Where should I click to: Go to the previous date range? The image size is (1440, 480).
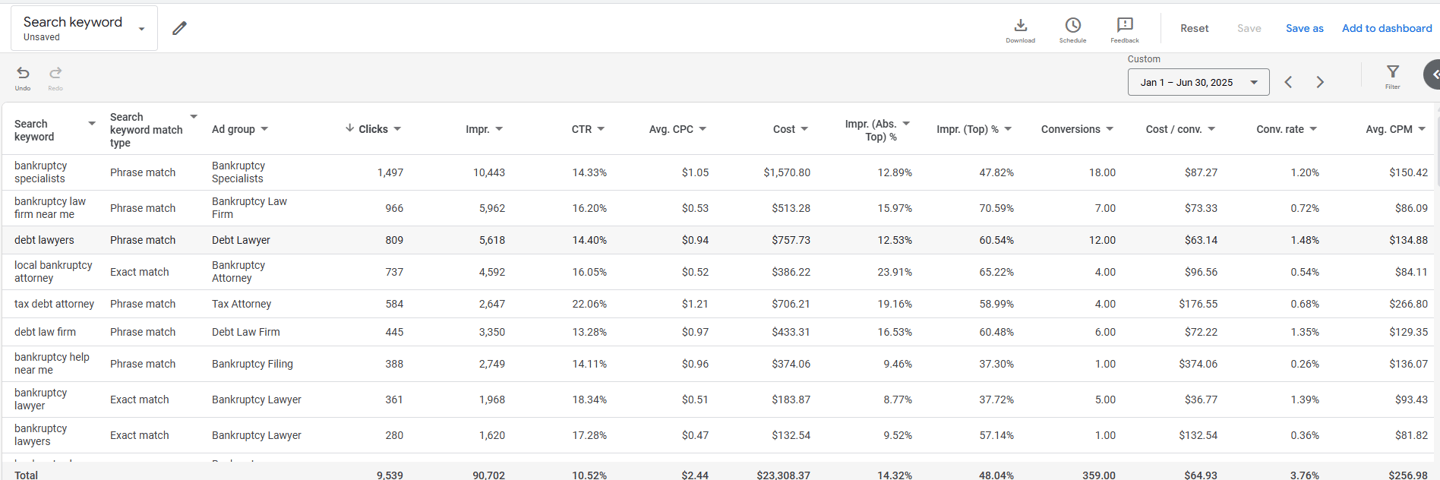point(1288,82)
